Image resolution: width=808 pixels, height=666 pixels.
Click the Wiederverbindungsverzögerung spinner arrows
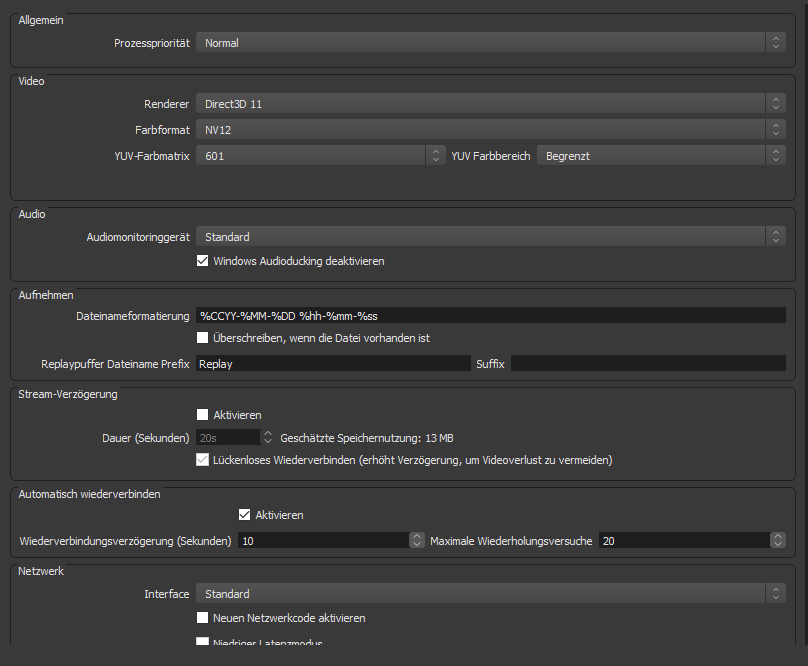coord(417,541)
